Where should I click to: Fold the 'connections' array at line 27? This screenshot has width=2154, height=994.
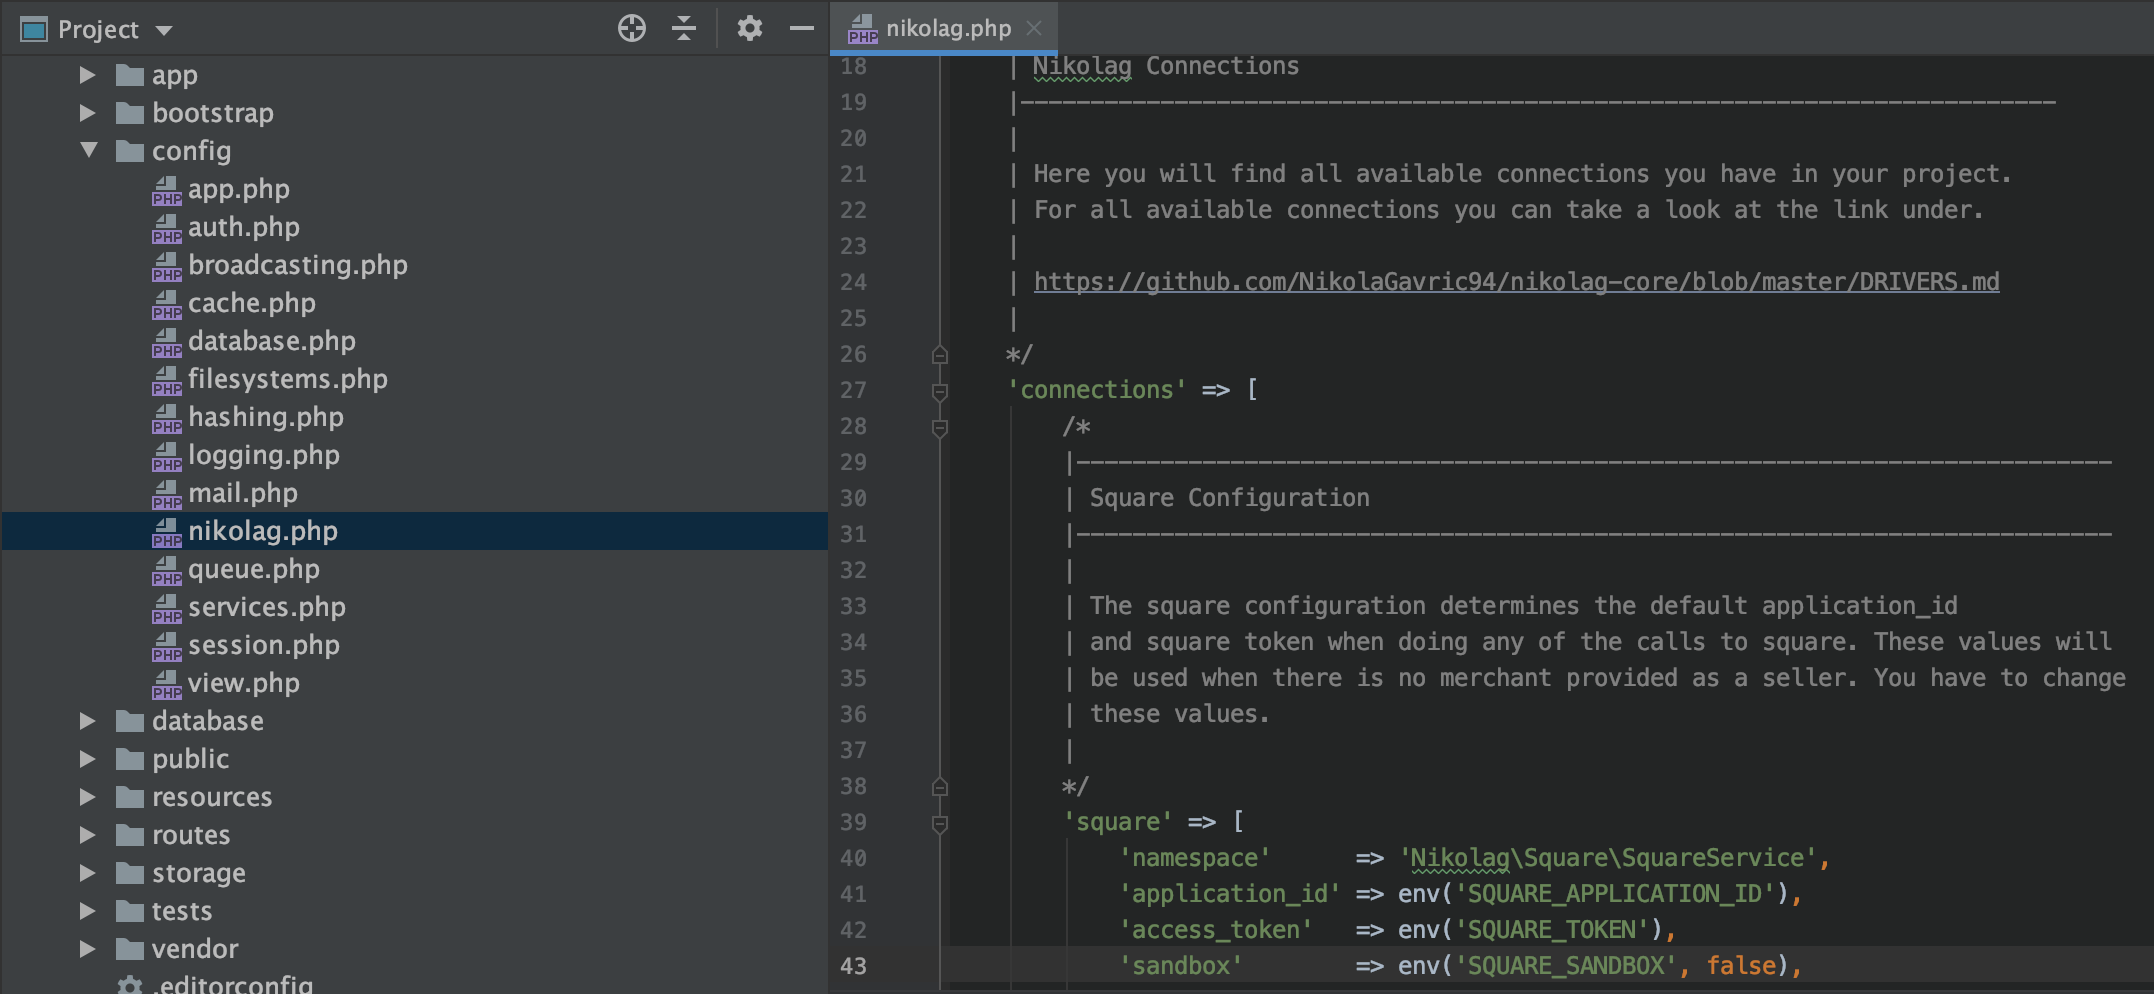point(940,391)
